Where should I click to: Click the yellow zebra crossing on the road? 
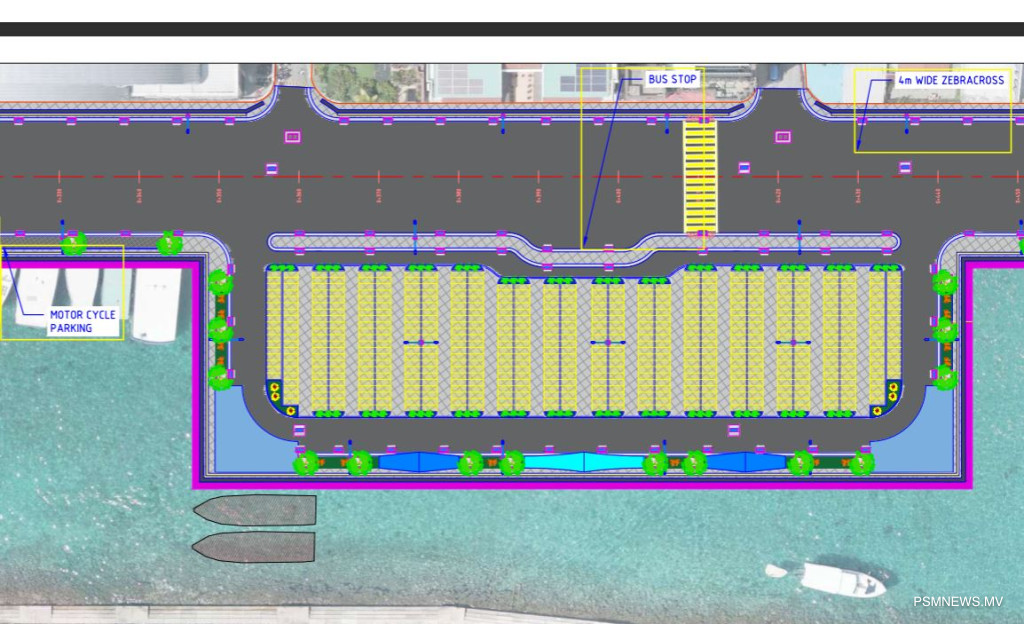[x=700, y=175]
